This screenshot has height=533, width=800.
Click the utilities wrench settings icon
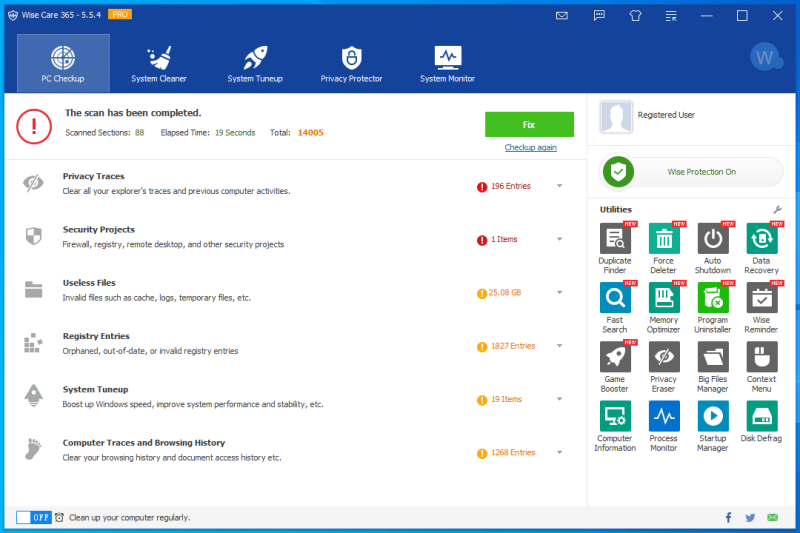(776, 210)
